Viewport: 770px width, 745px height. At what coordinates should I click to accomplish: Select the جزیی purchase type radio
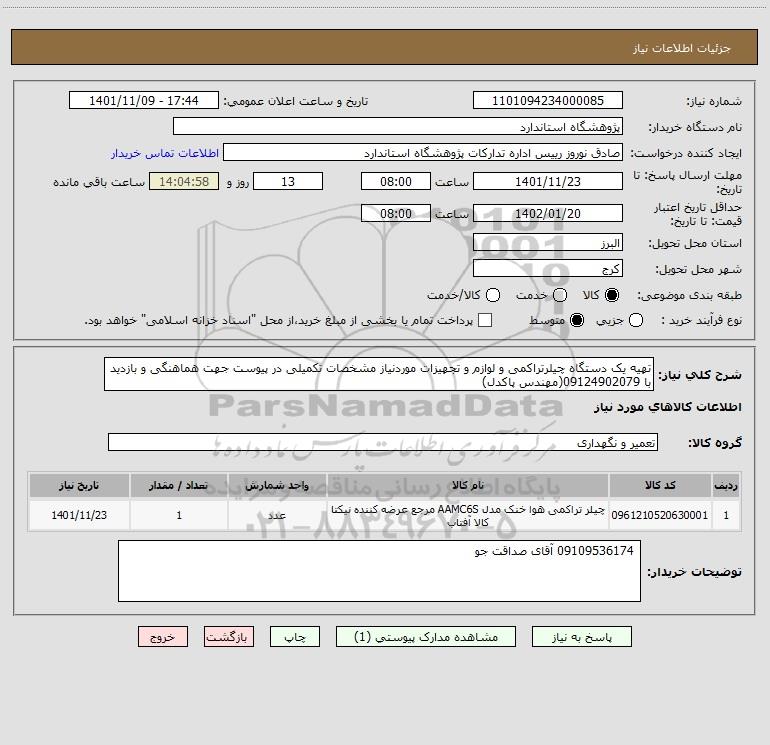coord(636,320)
